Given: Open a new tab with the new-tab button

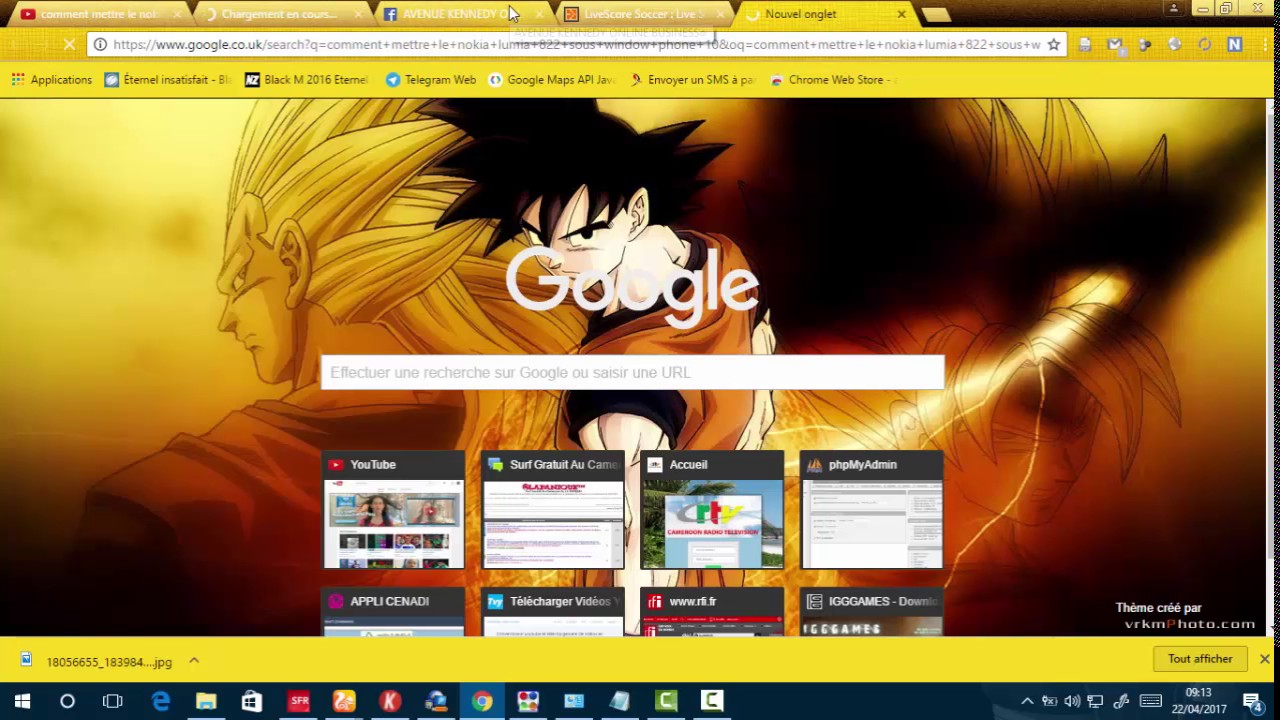Looking at the screenshot, I should [x=935, y=14].
